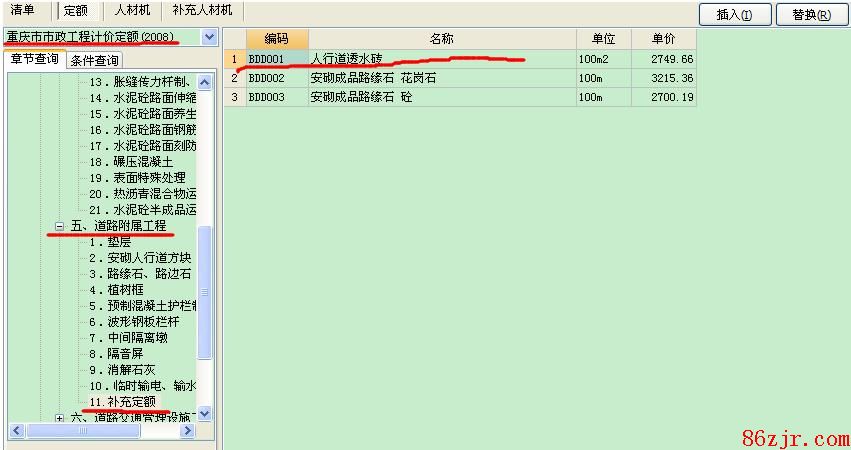Collapse the 五、道路附属工程 tree node
This screenshot has height=450, width=851.
[60, 227]
